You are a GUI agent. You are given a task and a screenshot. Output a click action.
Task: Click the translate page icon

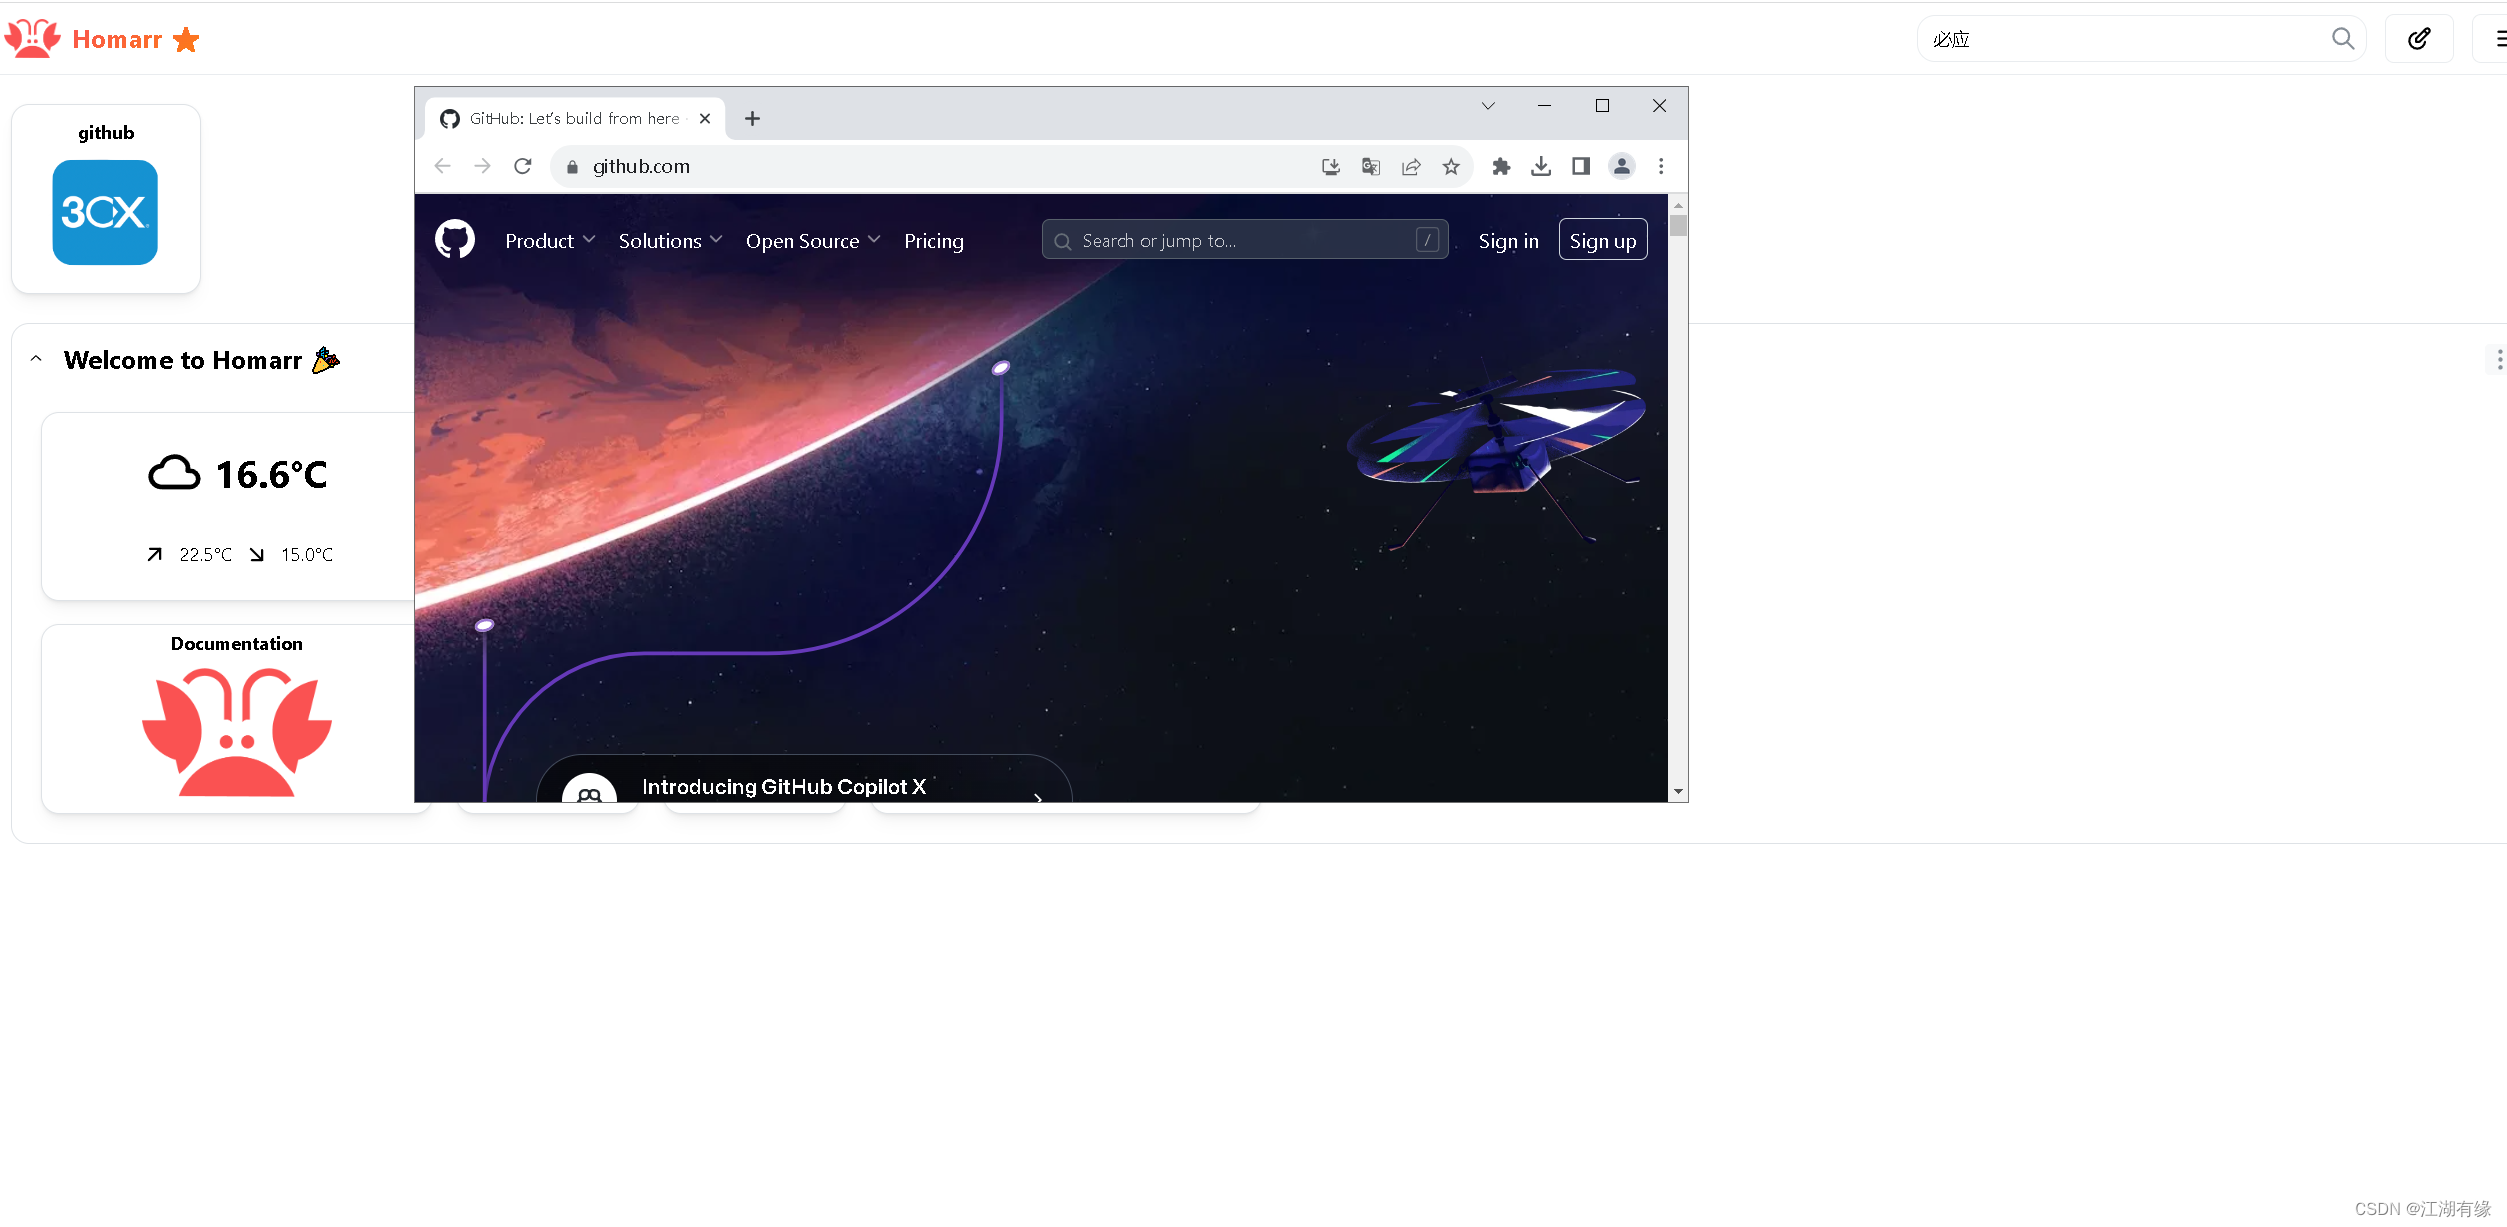(x=1371, y=167)
